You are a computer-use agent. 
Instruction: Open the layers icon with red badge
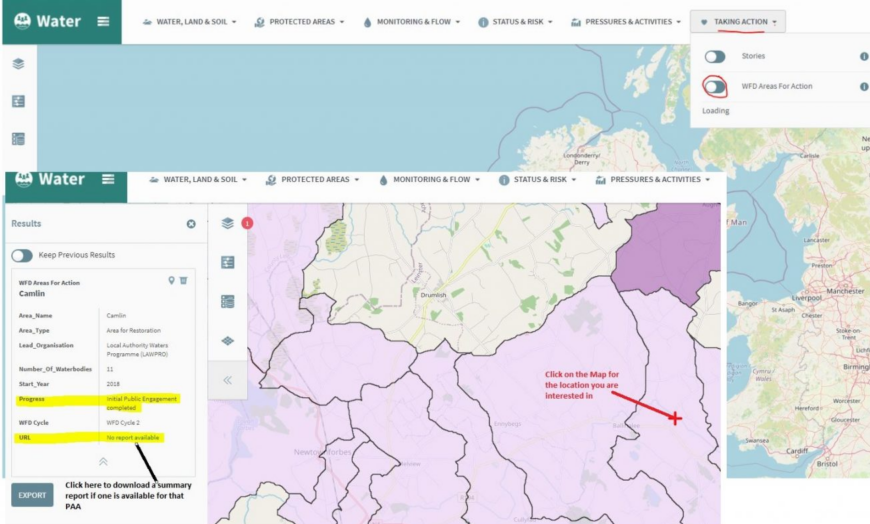coord(229,223)
